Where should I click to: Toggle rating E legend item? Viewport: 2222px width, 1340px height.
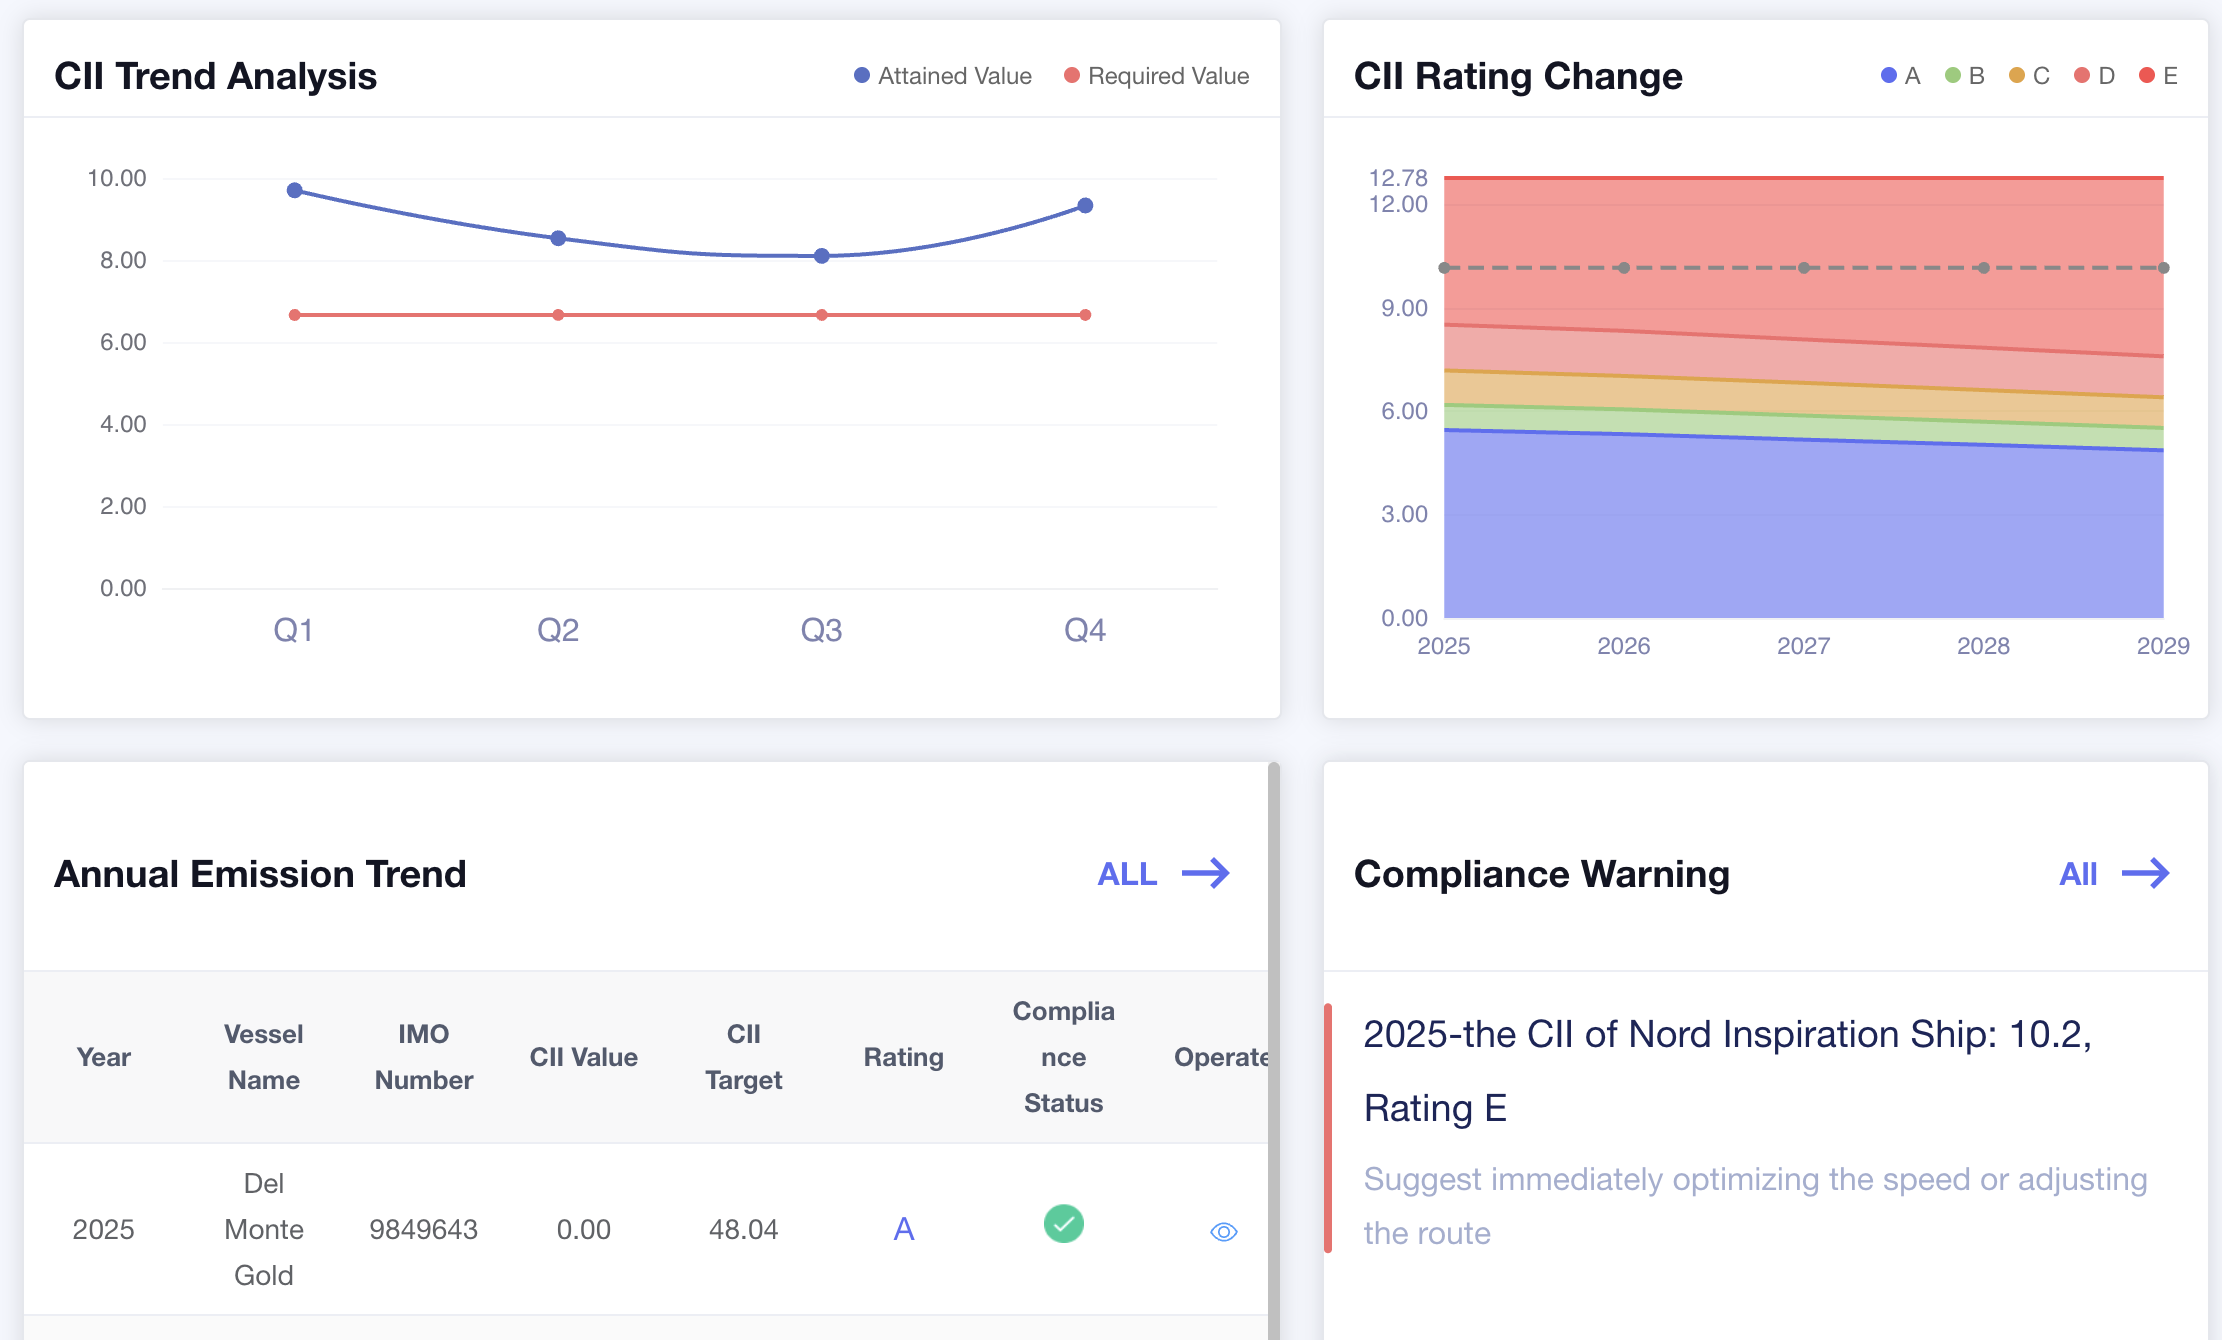pyautogui.click(x=2158, y=76)
